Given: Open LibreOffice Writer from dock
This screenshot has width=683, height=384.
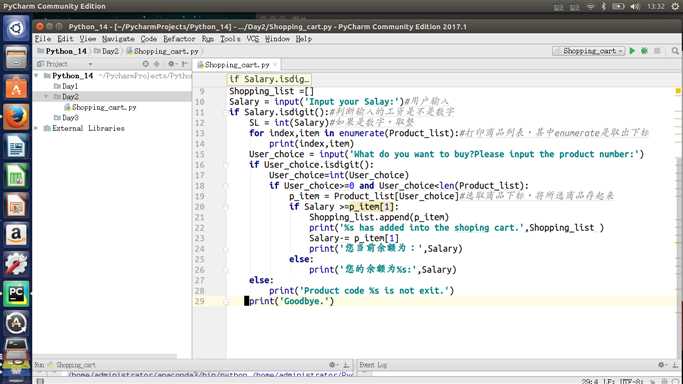Looking at the screenshot, I should coord(16,146).
